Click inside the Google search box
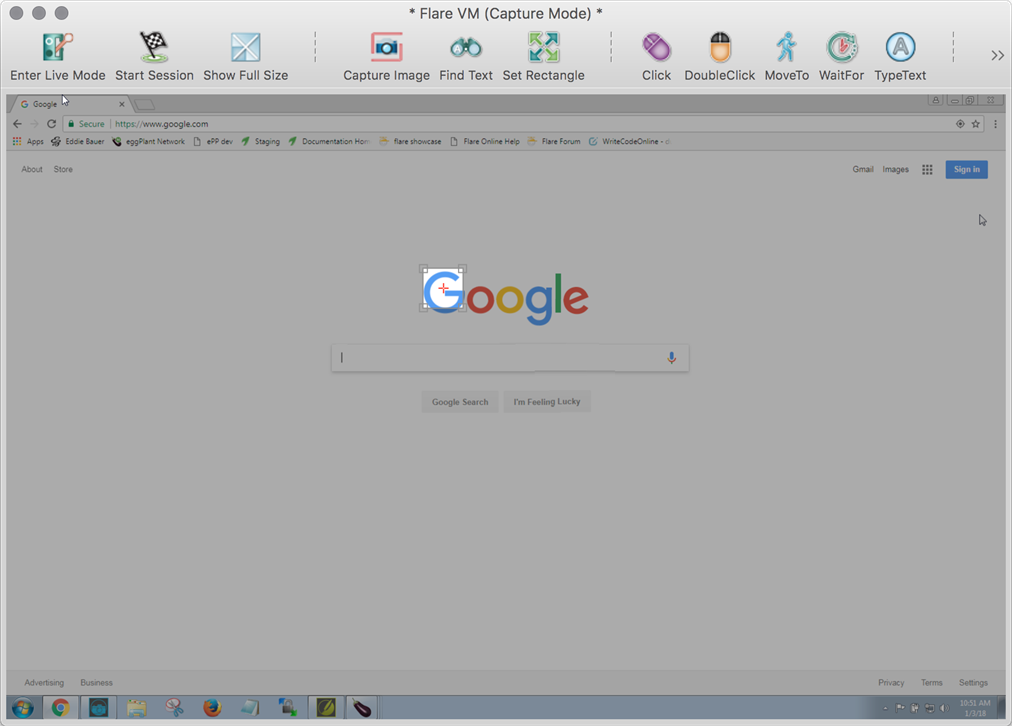This screenshot has width=1012, height=726. point(510,358)
